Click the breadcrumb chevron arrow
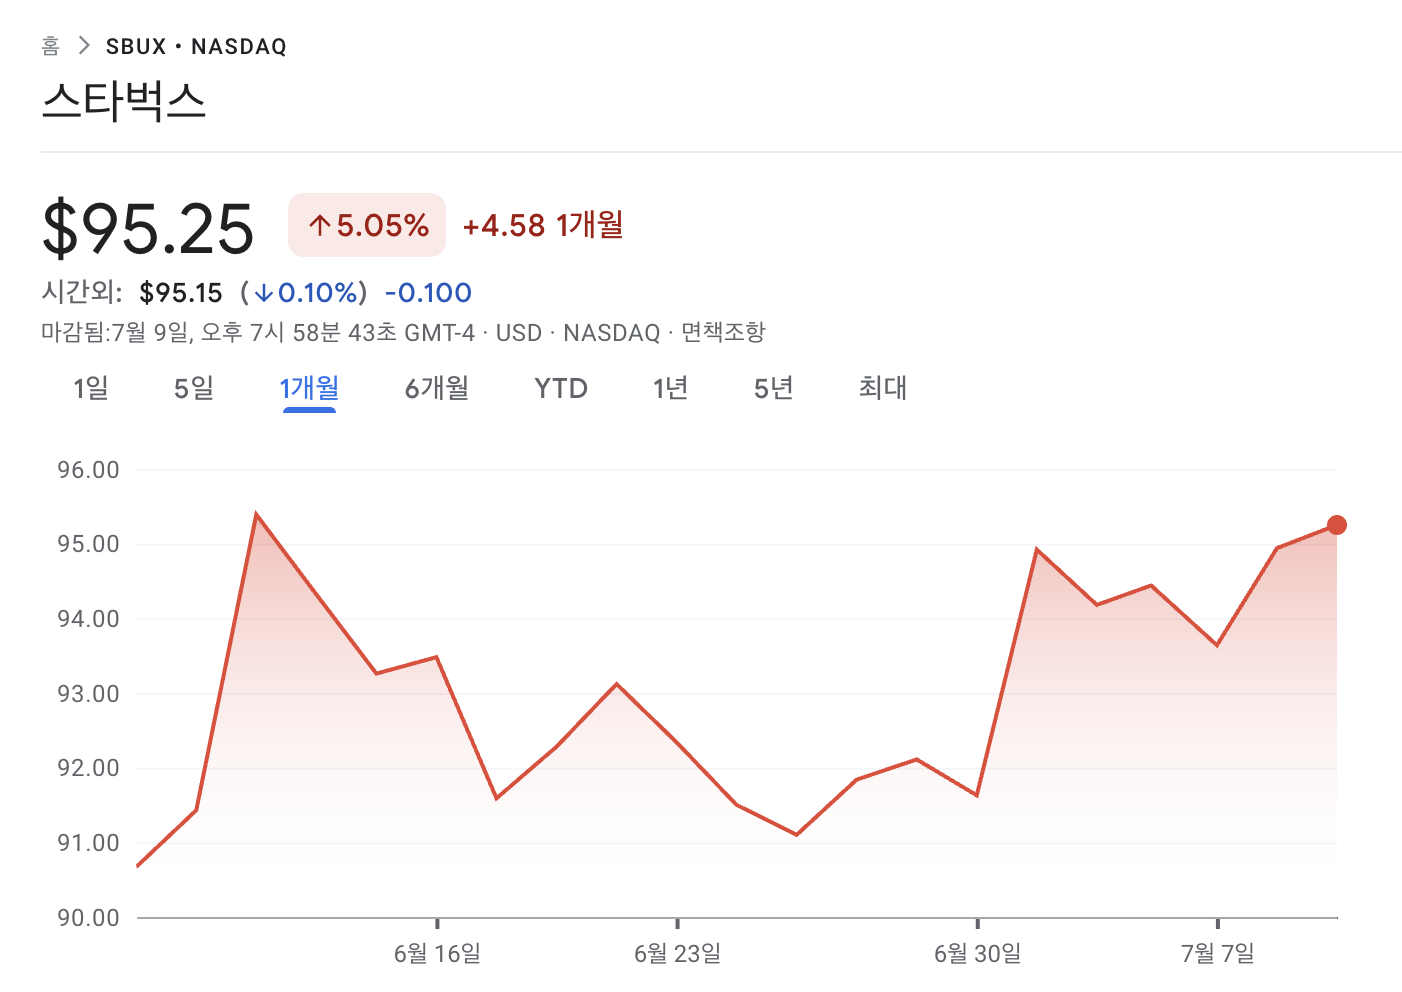The image size is (1402, 992). (84, 46)
